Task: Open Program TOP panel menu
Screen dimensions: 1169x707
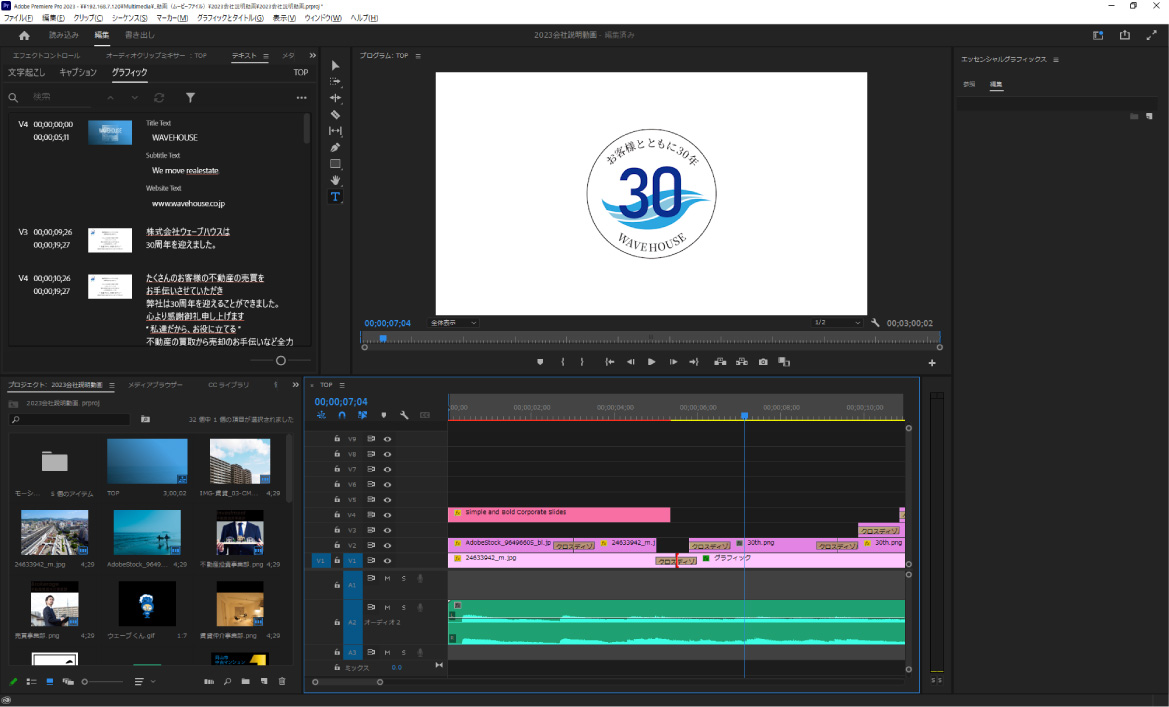Action: click(x=418, y=56)
